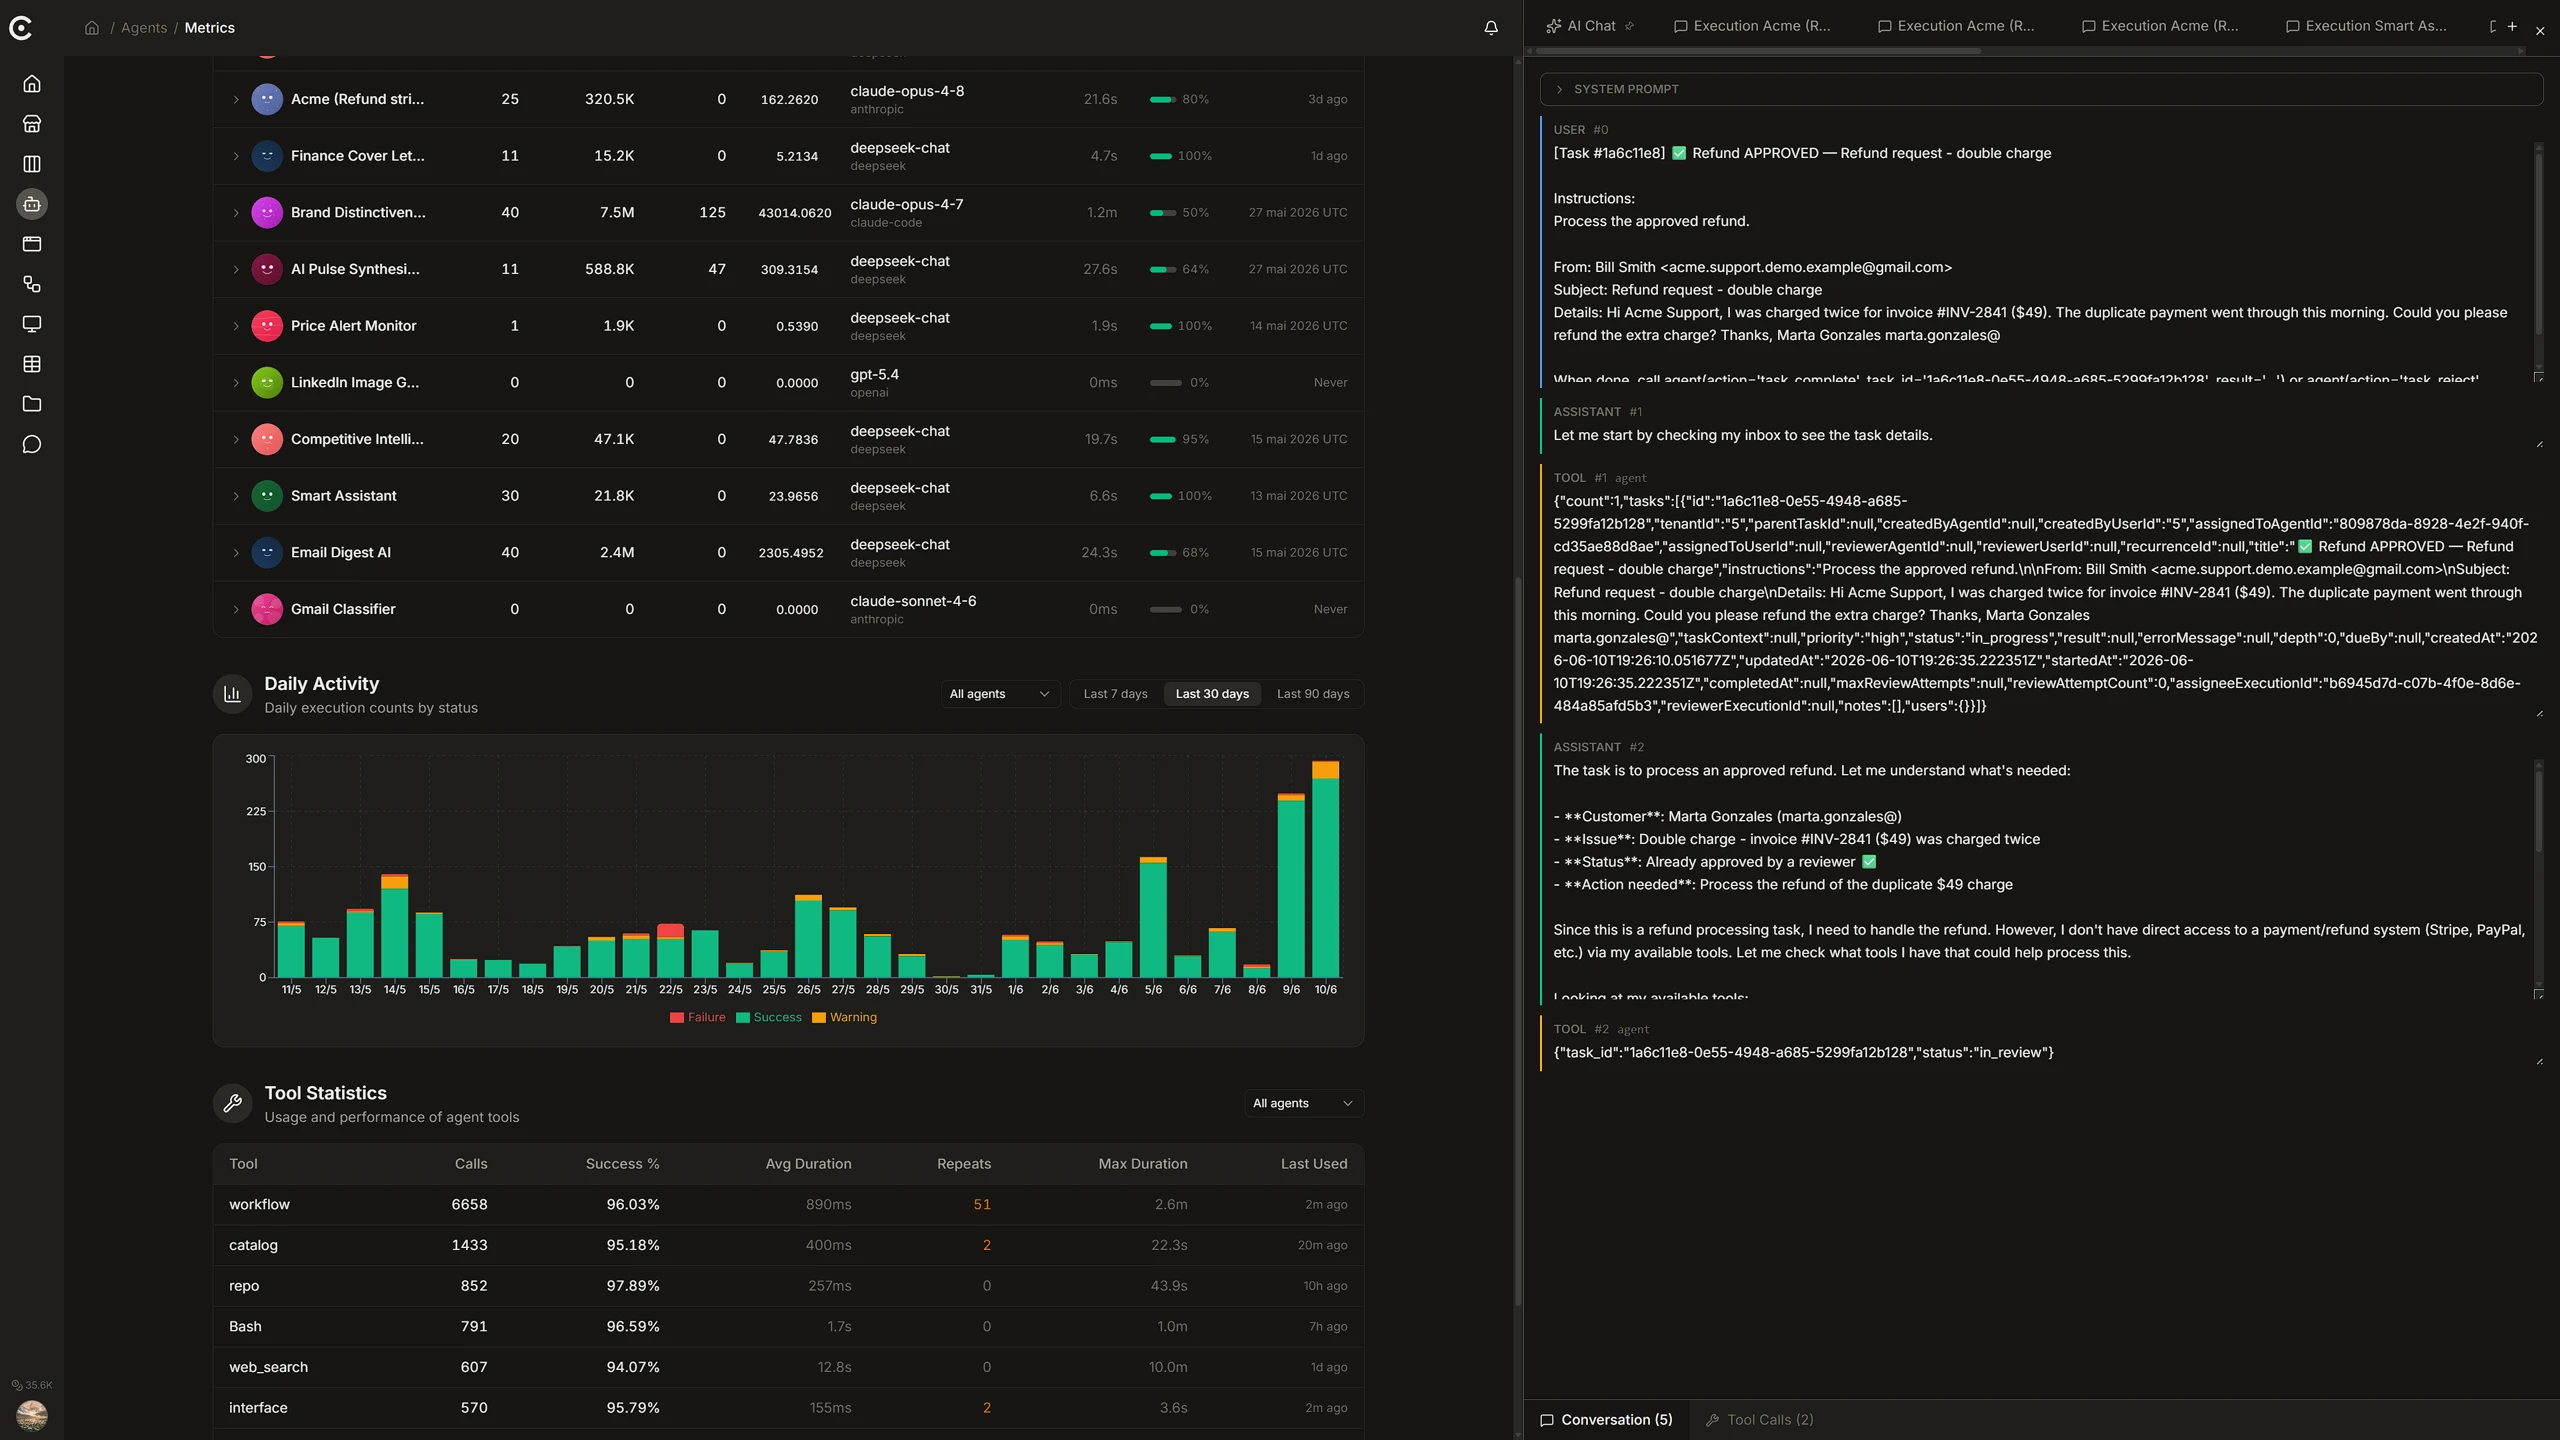Click the Daily Activity bar chart icon
This screenshot has height=1440, width=2560.
tap(232, 694)
